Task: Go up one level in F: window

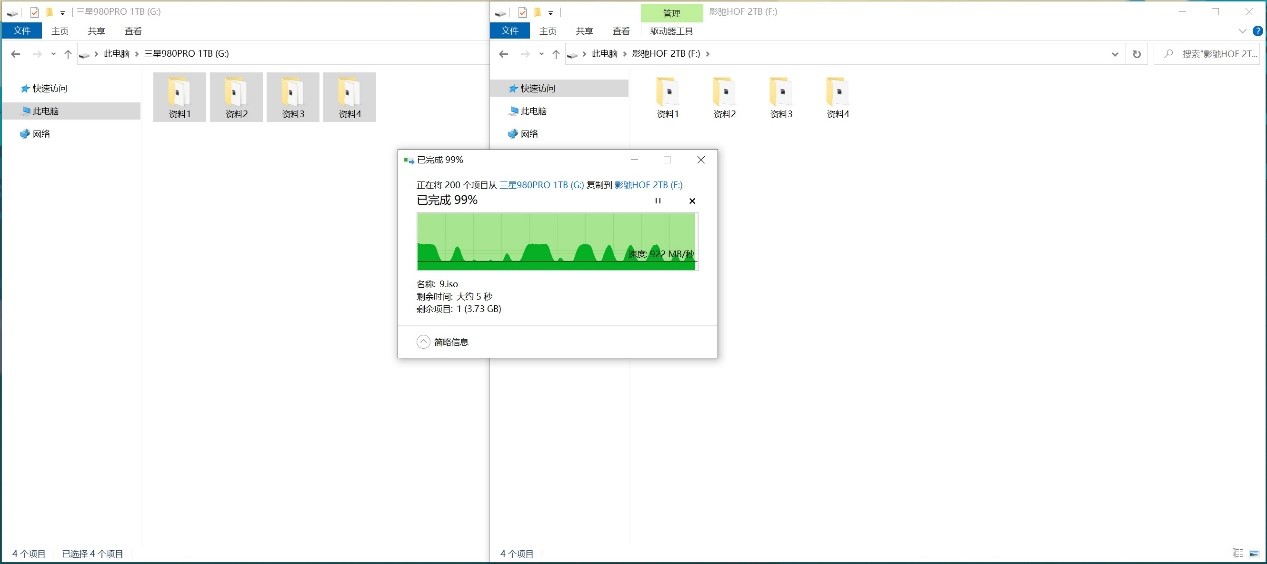Action: pyautogui.click(x=556, y=54)
